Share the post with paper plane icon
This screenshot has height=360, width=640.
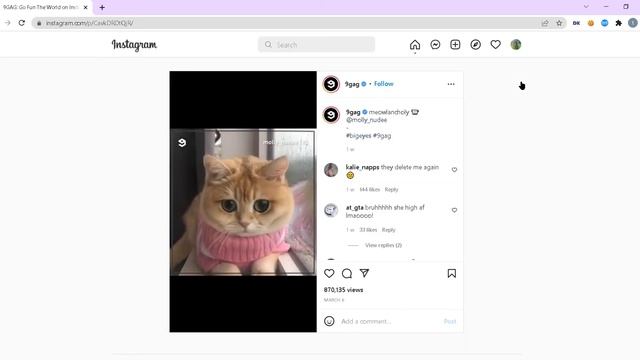364,273
